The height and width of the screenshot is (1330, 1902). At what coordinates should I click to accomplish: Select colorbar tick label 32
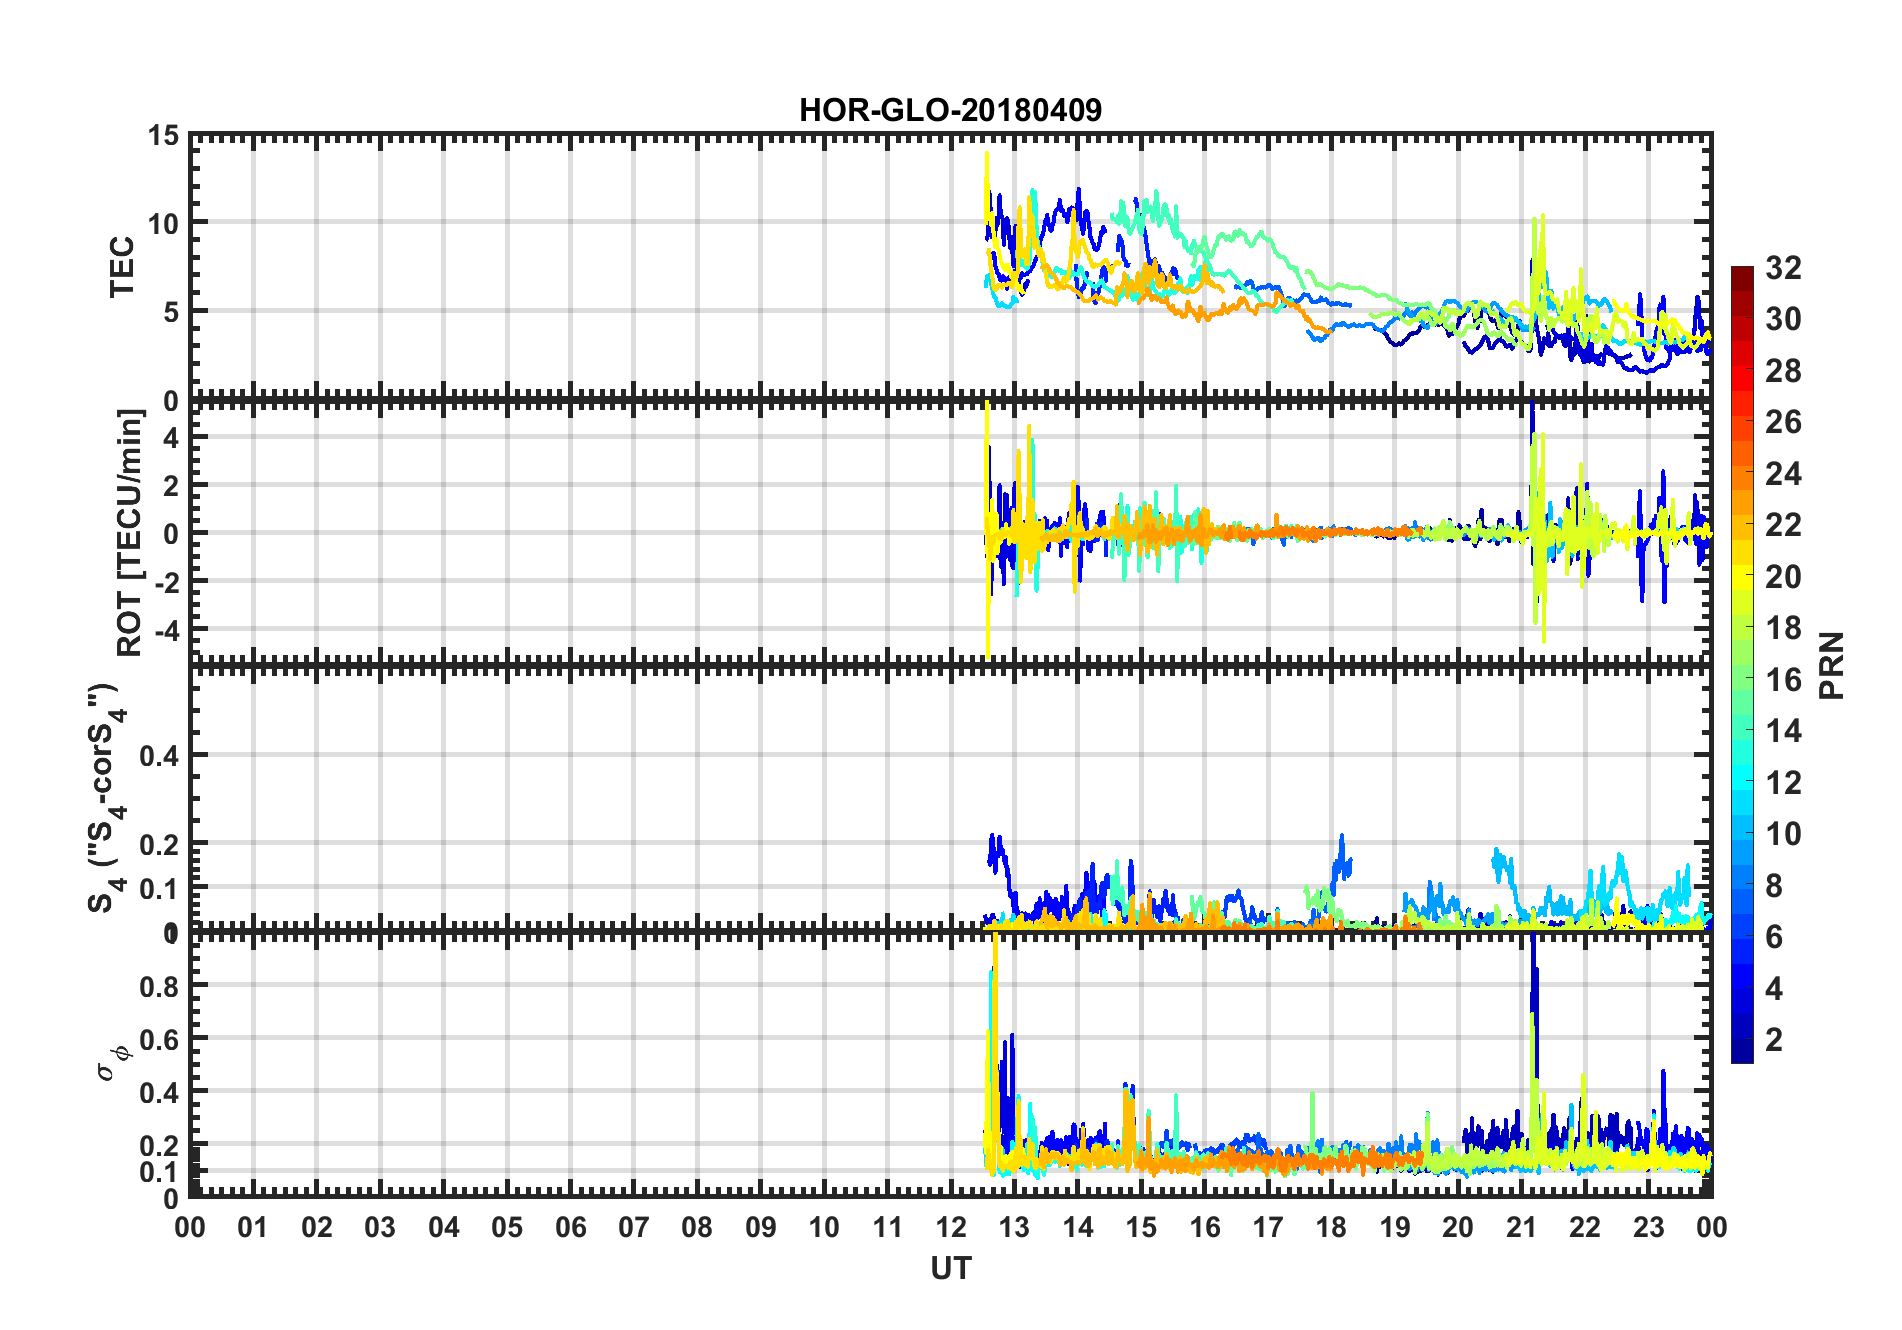click(1784, 268)
